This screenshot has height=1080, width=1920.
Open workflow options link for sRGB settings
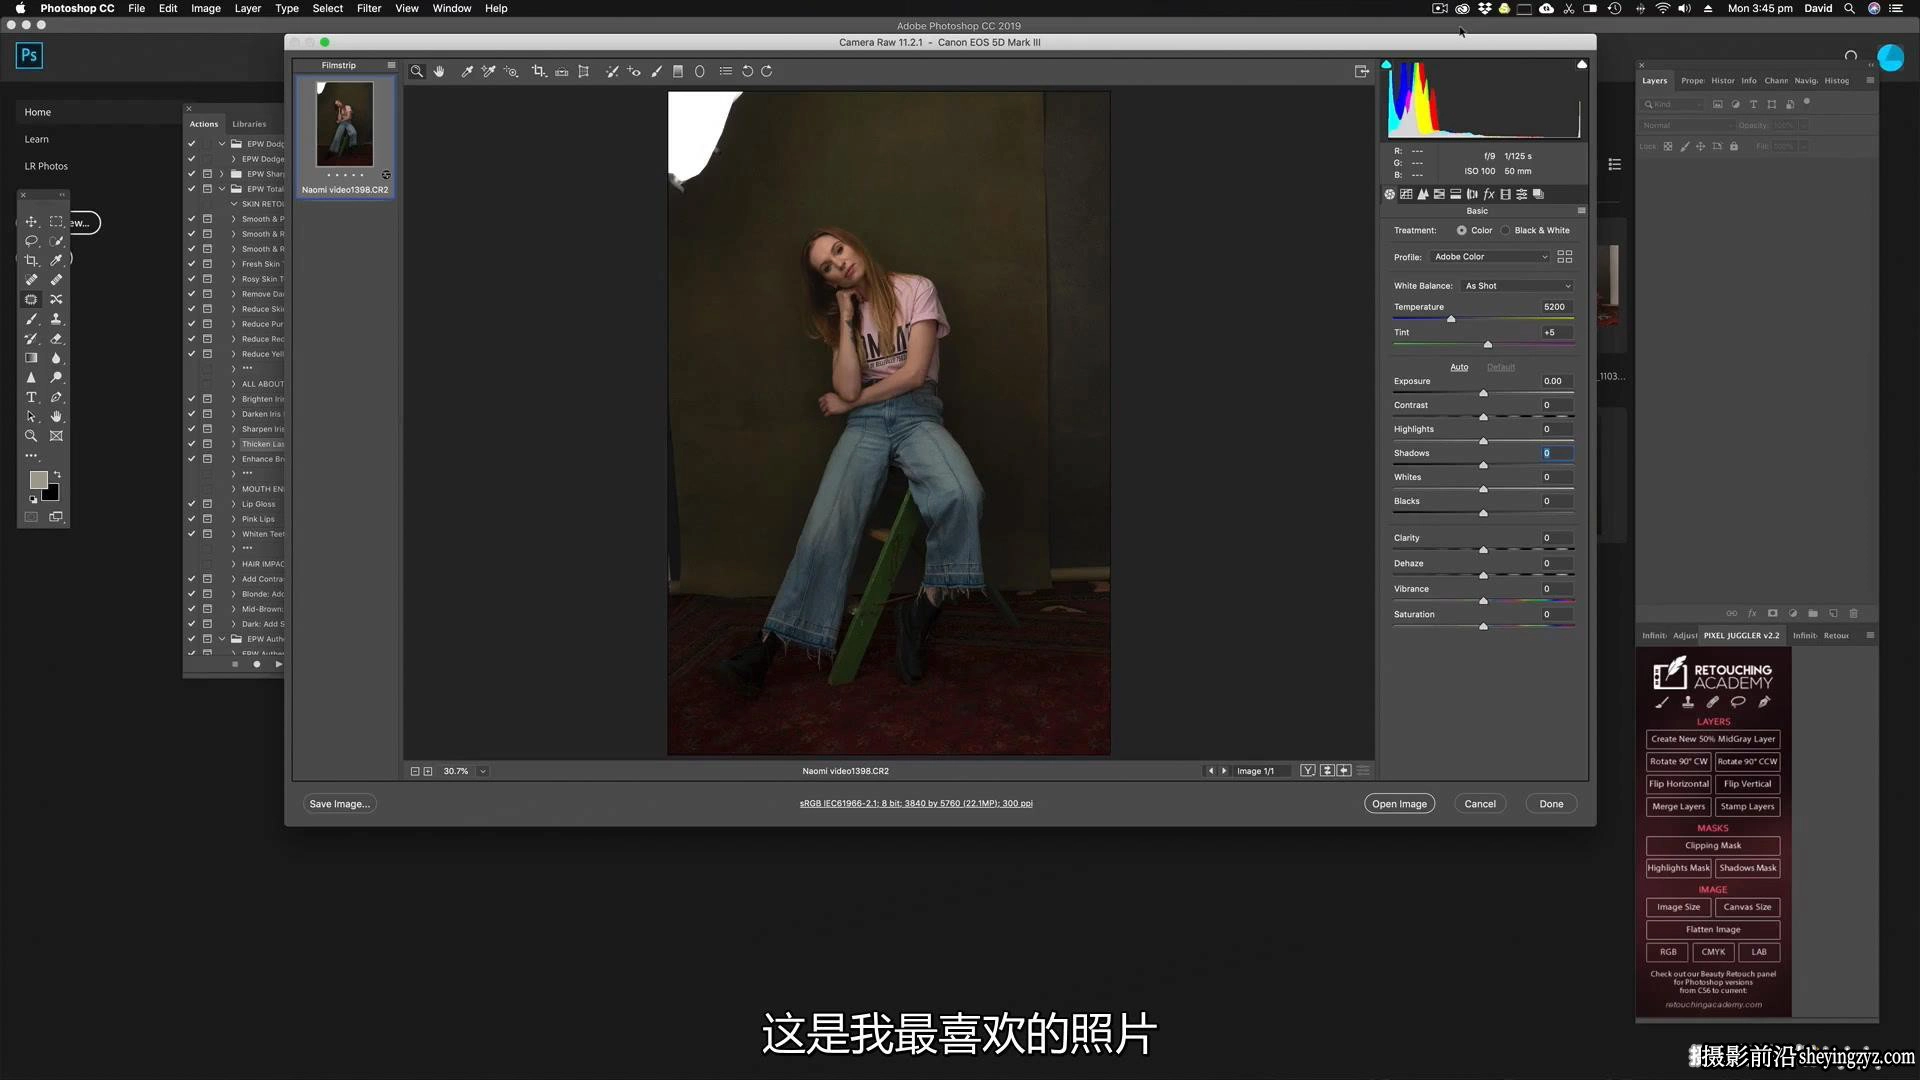pos(916,803)
